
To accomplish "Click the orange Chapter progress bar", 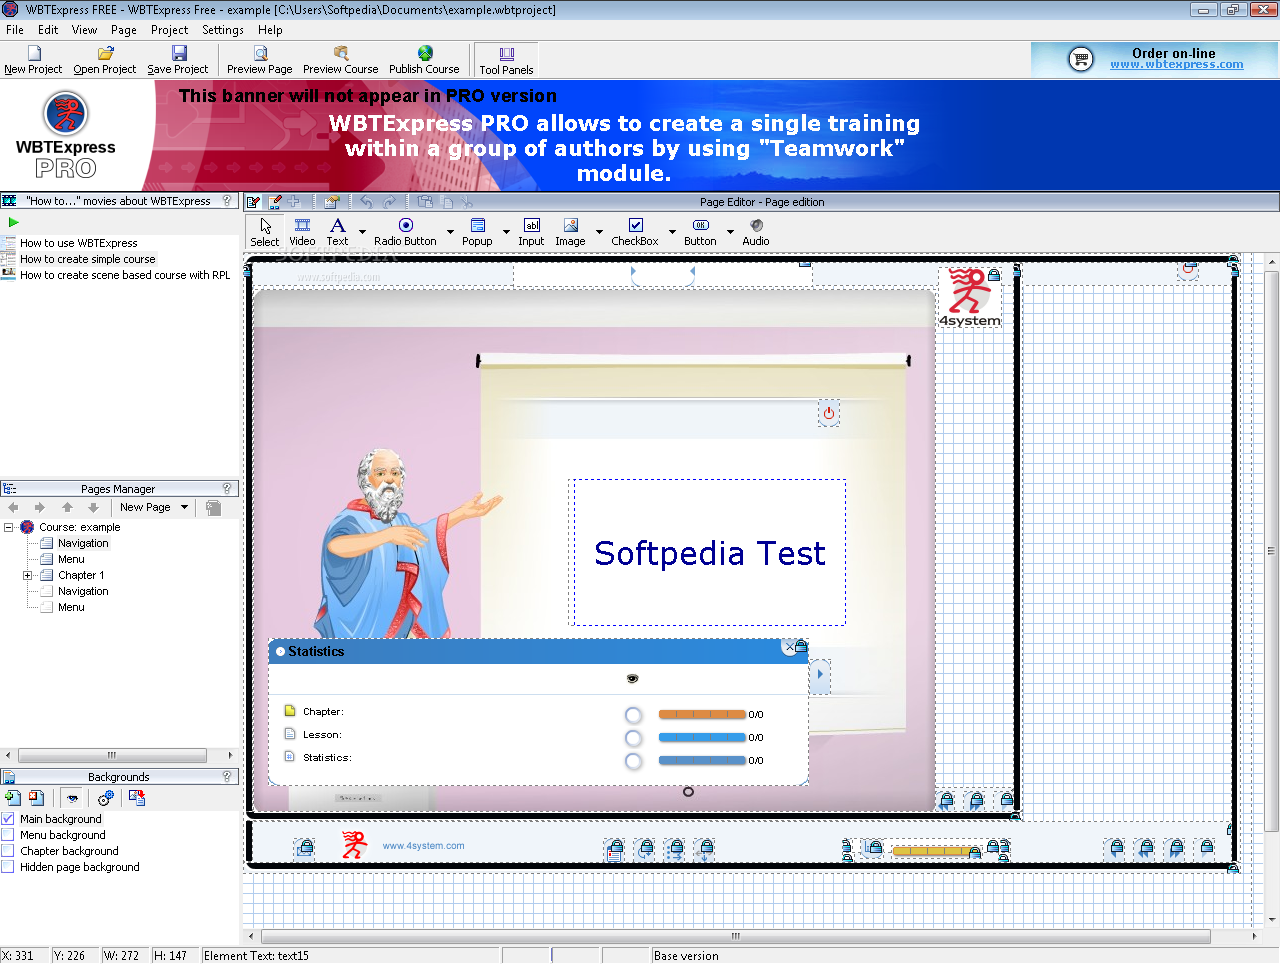I will pos(702,714).
